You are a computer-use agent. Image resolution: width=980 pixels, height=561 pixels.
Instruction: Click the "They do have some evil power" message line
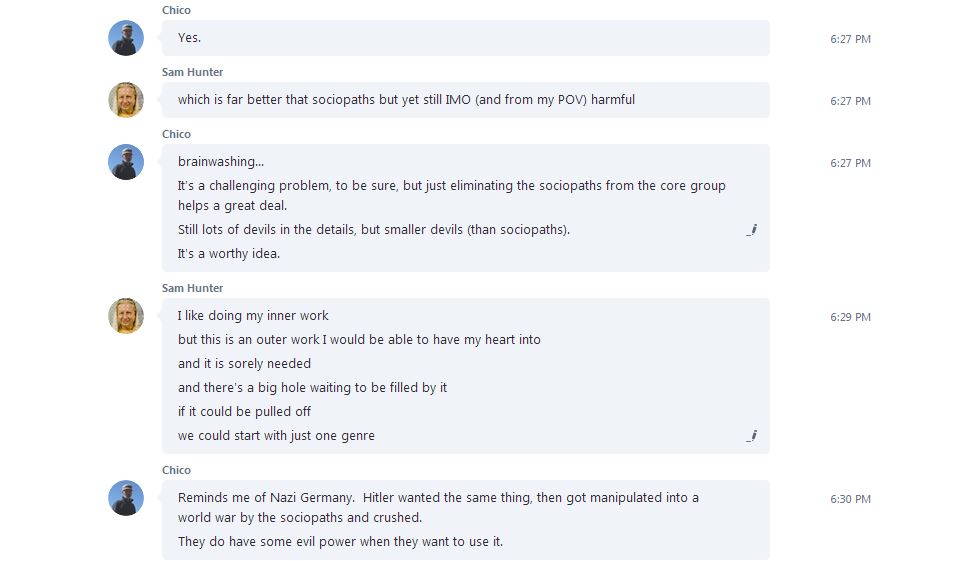click(x=340, y=542)
